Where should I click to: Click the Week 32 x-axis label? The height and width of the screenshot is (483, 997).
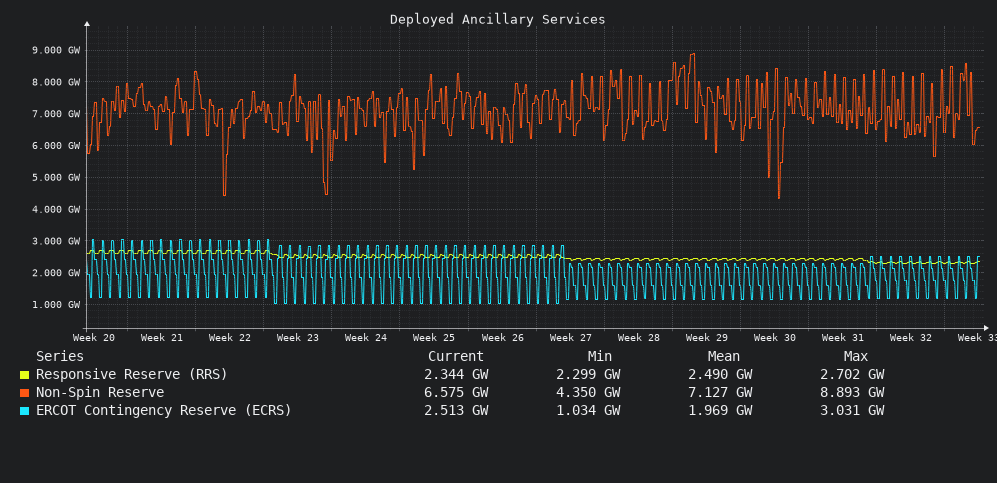coord(911,337)
